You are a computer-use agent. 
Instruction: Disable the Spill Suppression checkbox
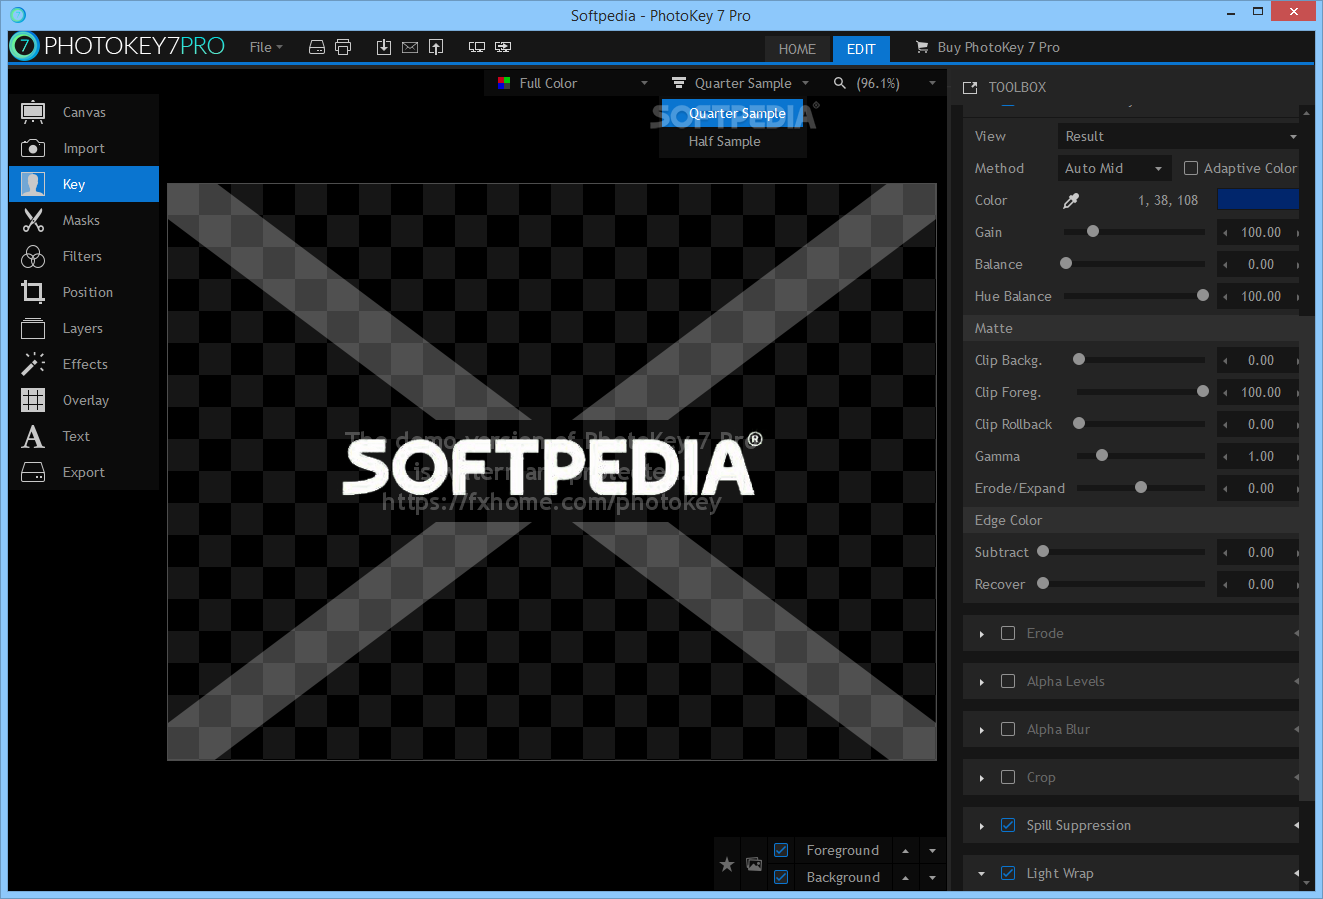(1008, 825)
